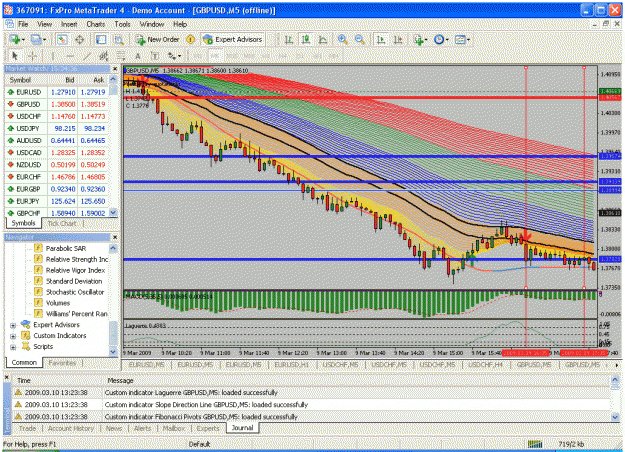Switch to Symbols tab
The width and height of the screenshot is (625, 452).
(24, 223)
